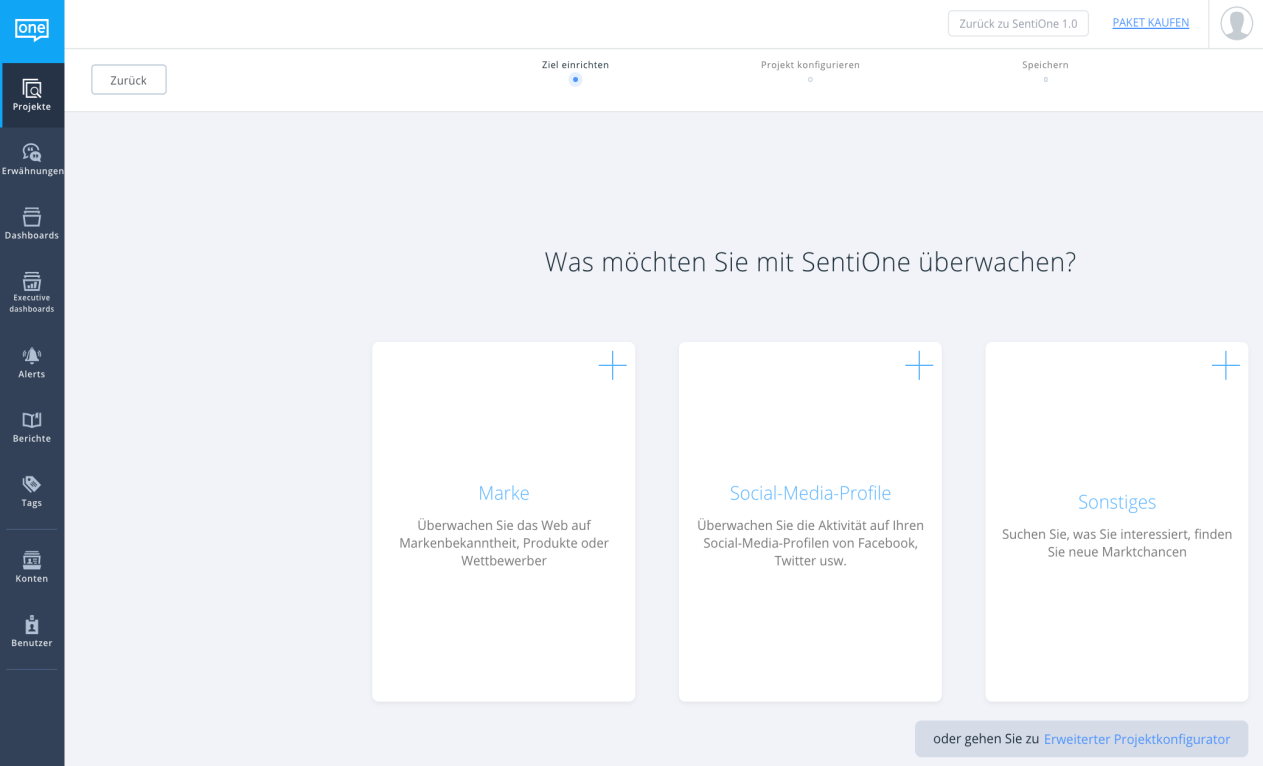Open the Erweiterter Projektkonfigurator link
Screen dimensions: 1263x766
(x=1136, y=739)
